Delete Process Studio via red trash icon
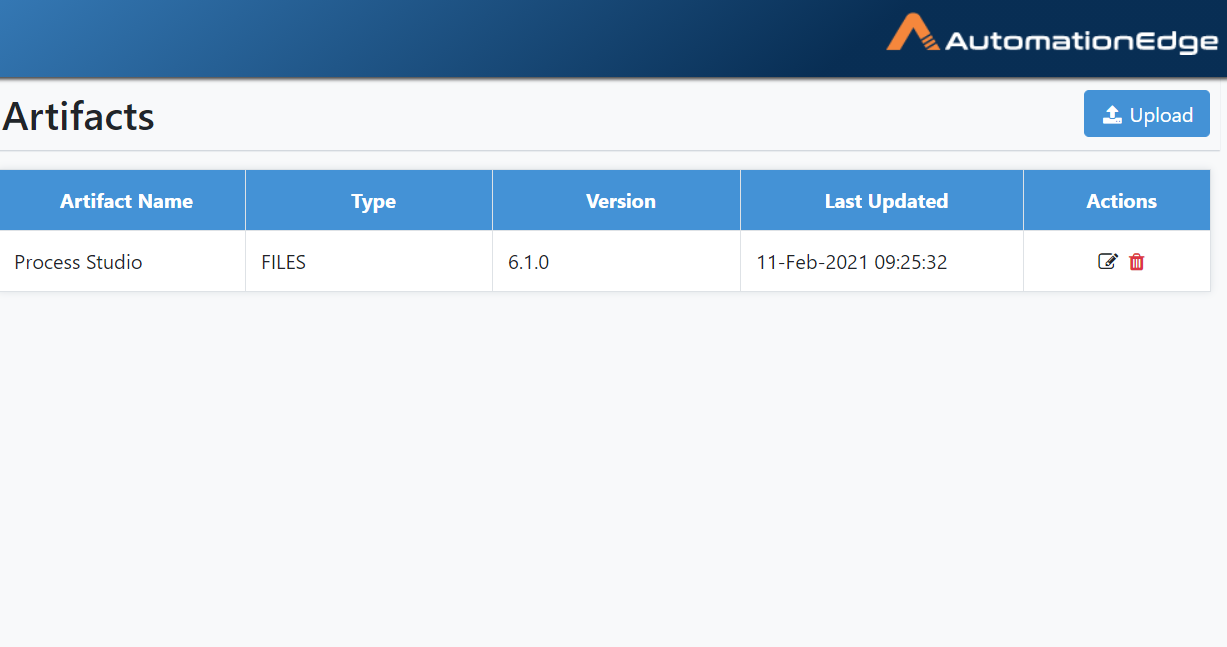This screenshot has height=647, width=1227. [x=1137, y=262]
